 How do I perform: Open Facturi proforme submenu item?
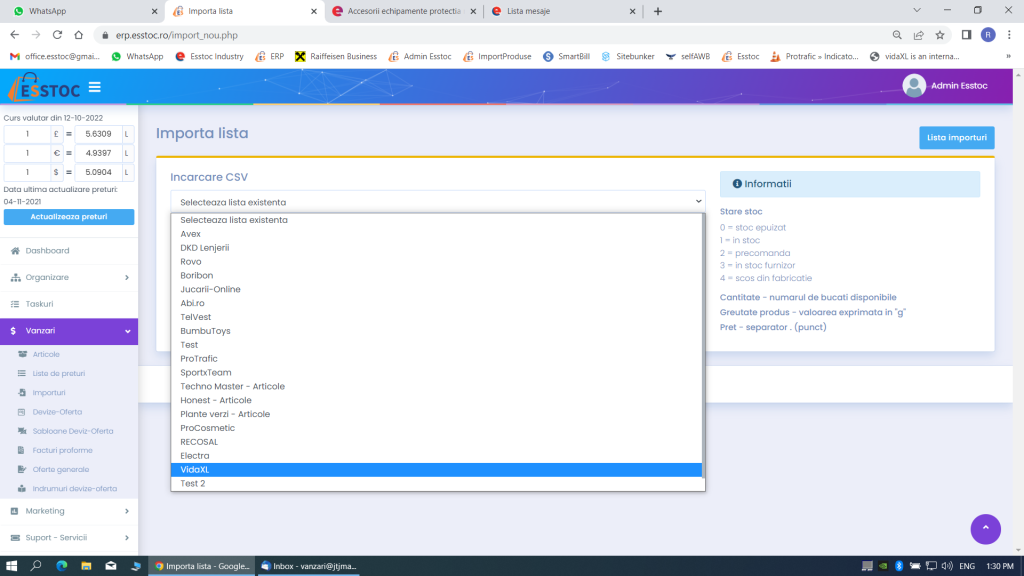coord(62,450)
